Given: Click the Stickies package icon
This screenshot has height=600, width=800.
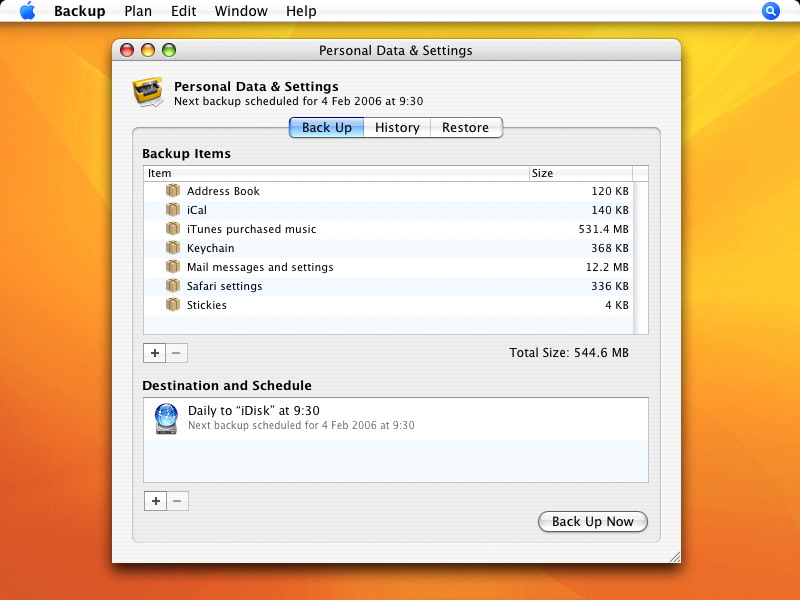Looking at the screenshot, I should 173,305.
